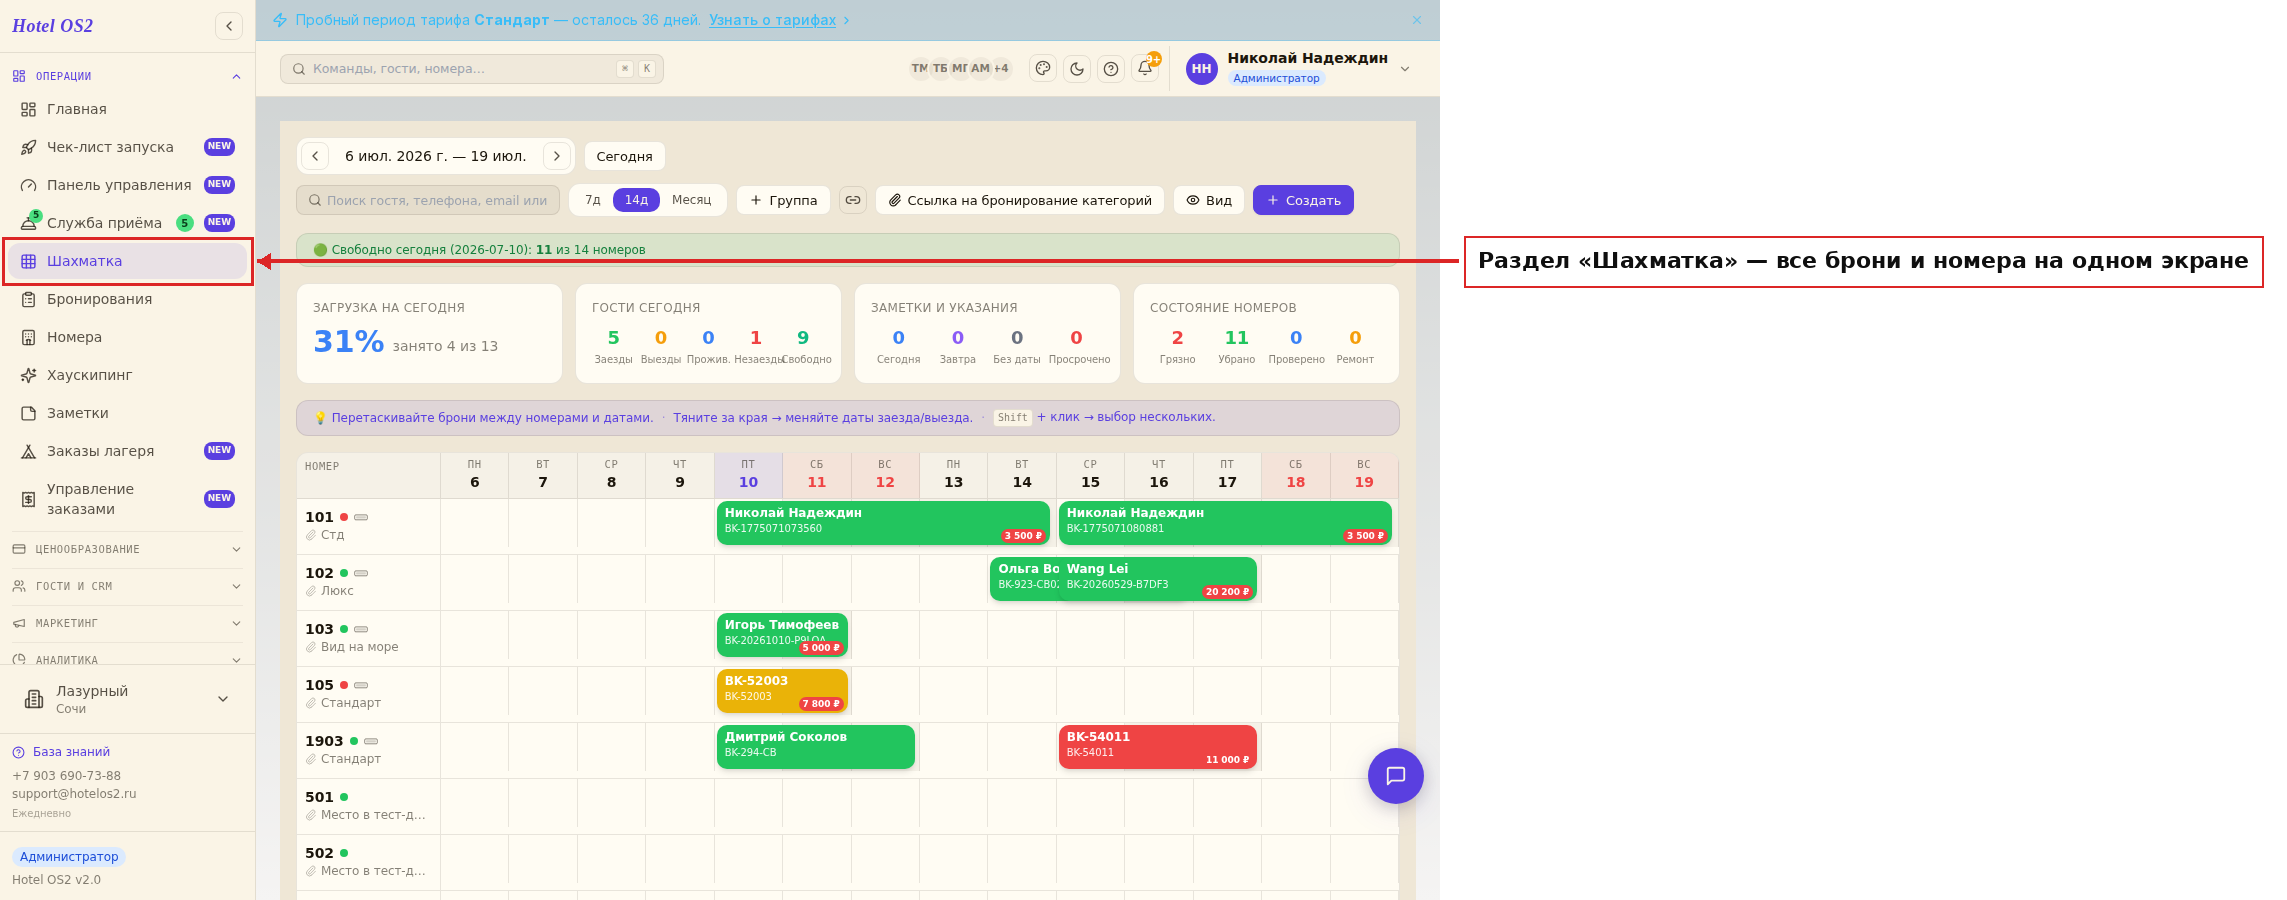Click the chain link icon beside Группа
The image size is (2287, 900).
(853, 200)
